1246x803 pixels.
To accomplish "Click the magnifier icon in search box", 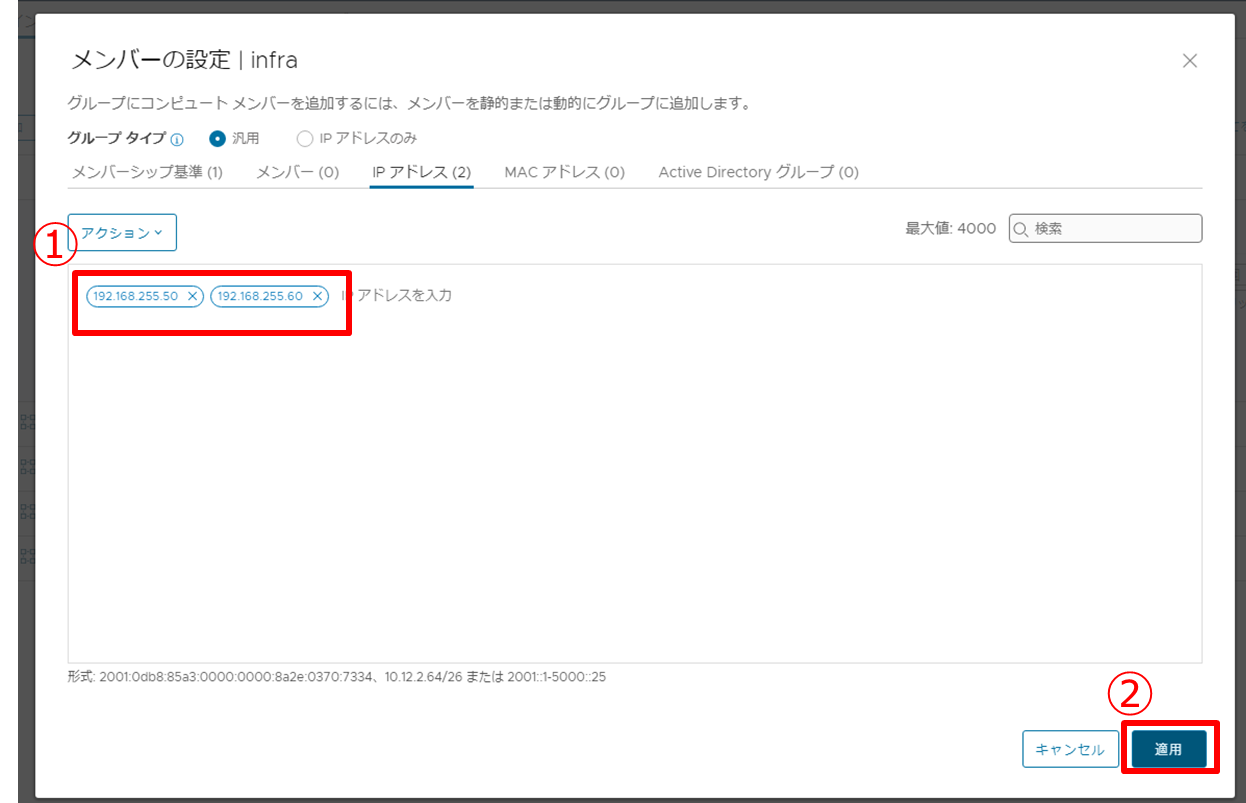I will pyautogui.click(x=1021, y=229).
